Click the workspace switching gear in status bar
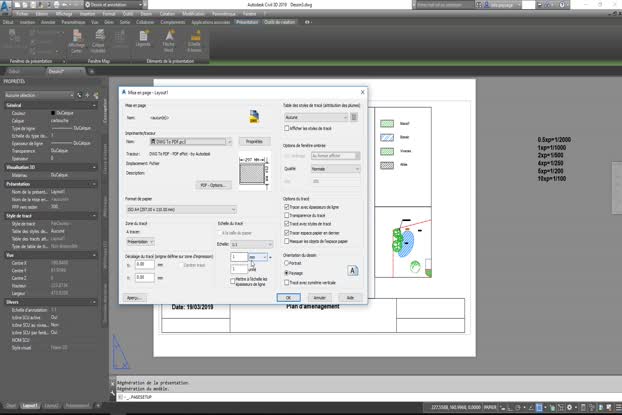 [570, 407]
